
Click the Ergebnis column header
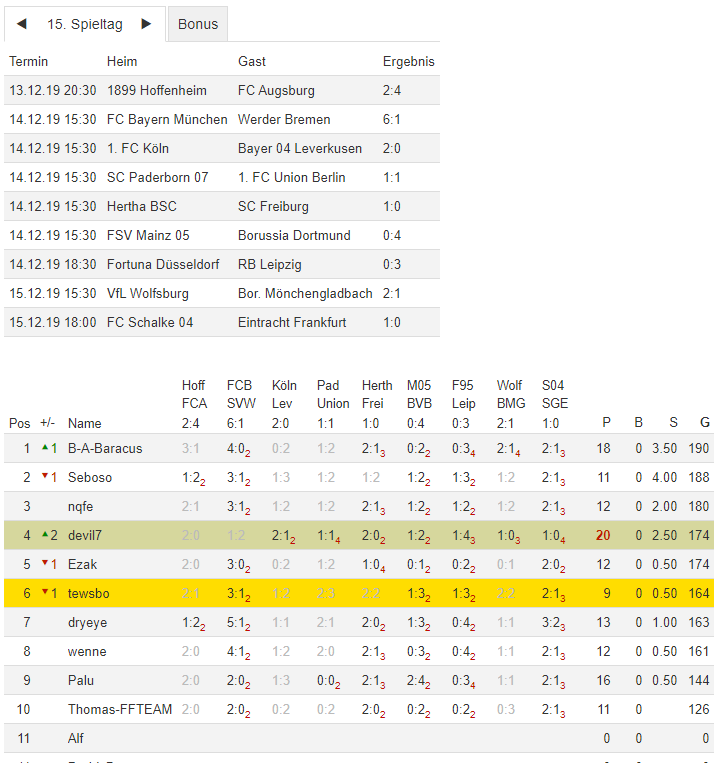pyautogui.click(x=408, y=61)
